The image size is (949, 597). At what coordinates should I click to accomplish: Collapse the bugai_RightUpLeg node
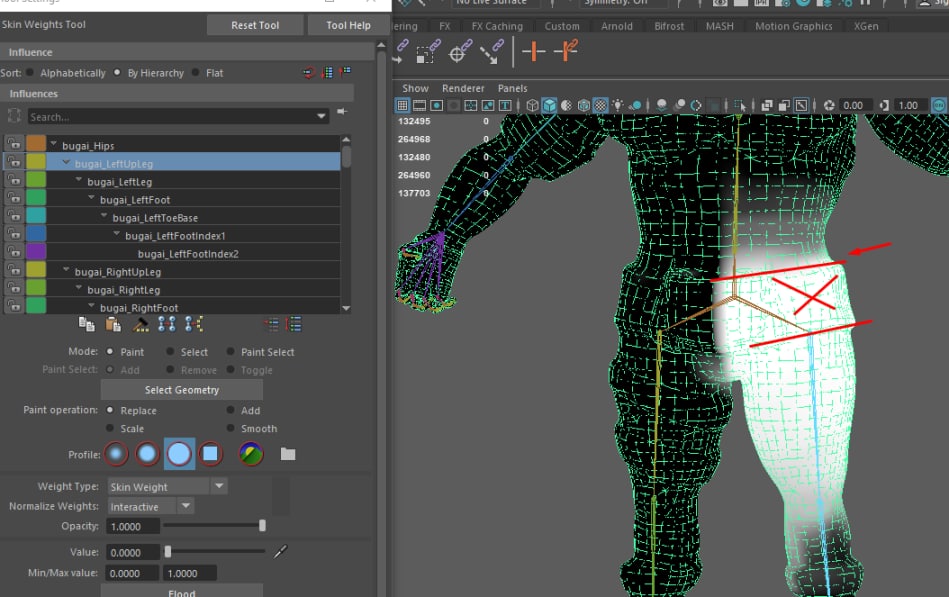(66, 270)
